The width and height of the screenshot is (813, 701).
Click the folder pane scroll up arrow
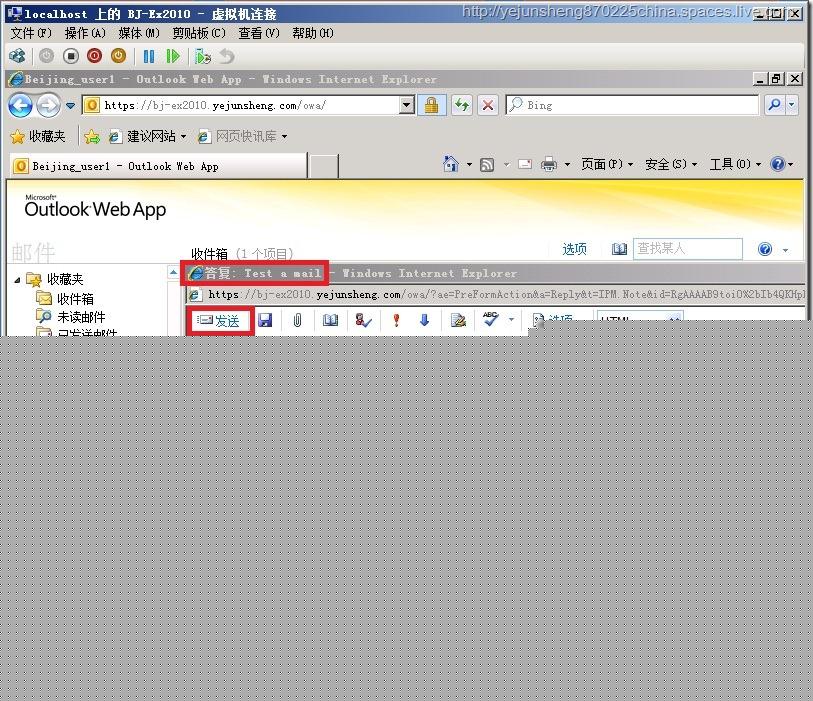[173, 272]
